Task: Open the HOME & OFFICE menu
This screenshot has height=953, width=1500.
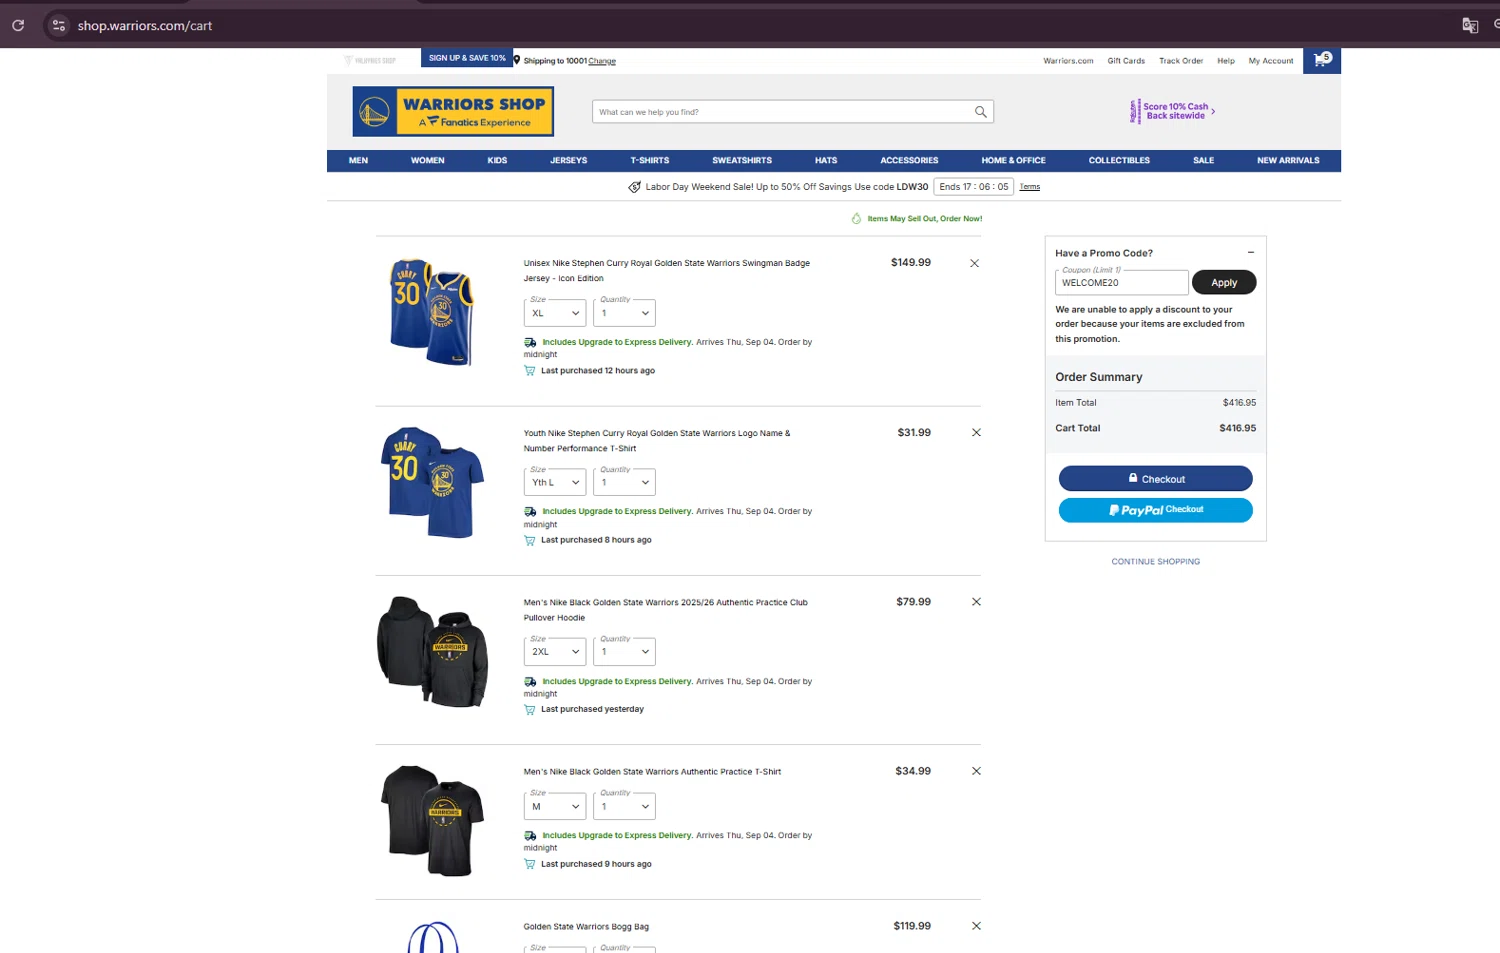Action: 1013,160
